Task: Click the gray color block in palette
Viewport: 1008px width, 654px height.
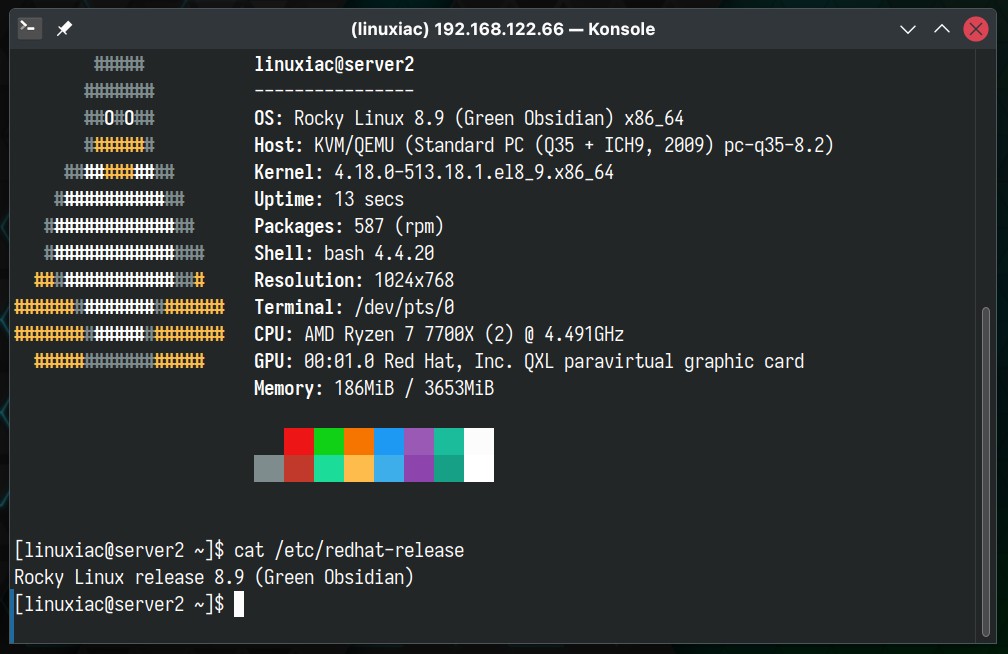Action: click(x=269, y=468)
